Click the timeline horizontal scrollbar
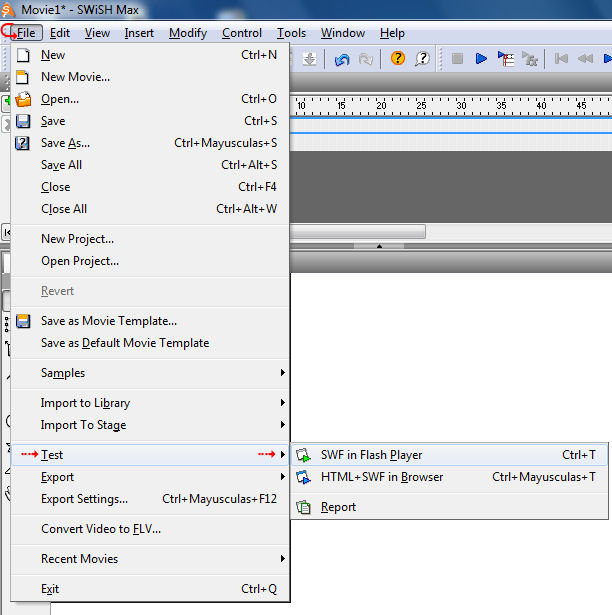Viewport: 612px width, 615px height. (357, 232)
